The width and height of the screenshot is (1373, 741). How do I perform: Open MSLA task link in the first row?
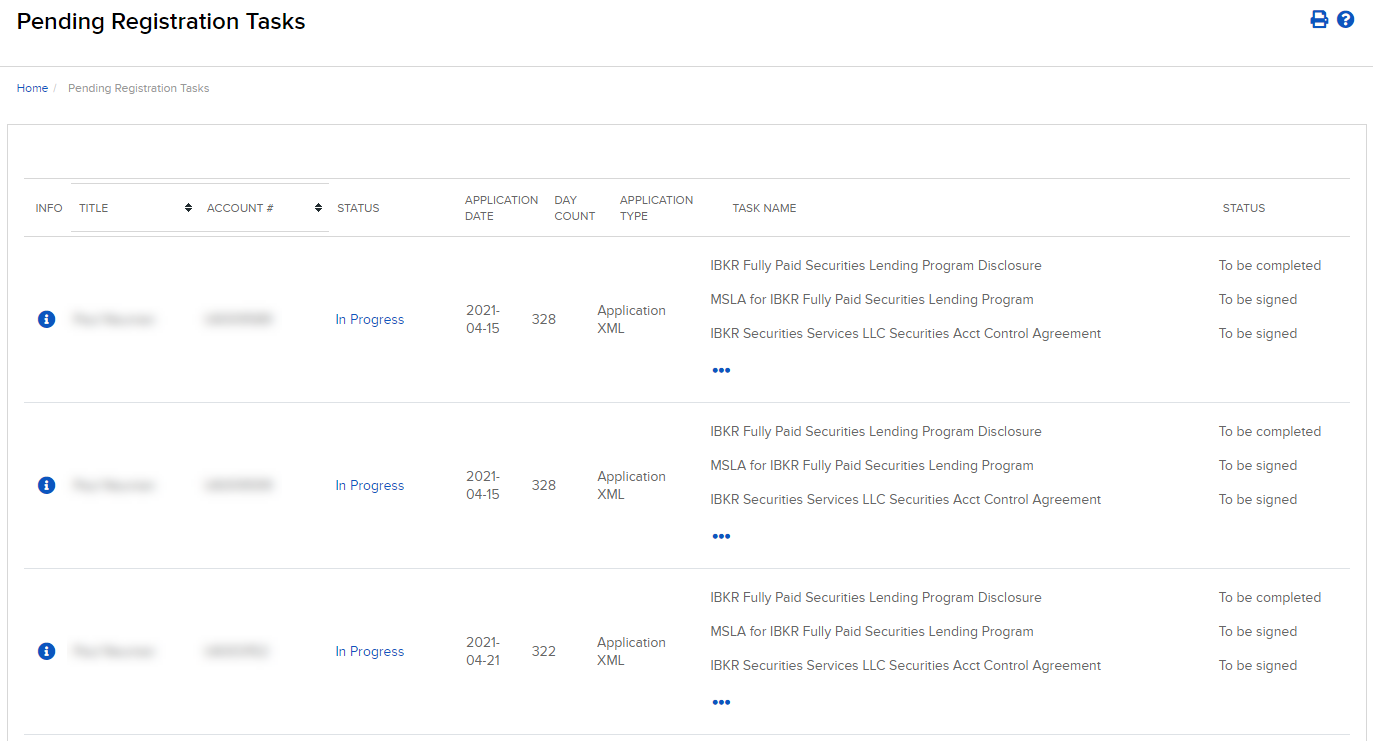point(872,299)
